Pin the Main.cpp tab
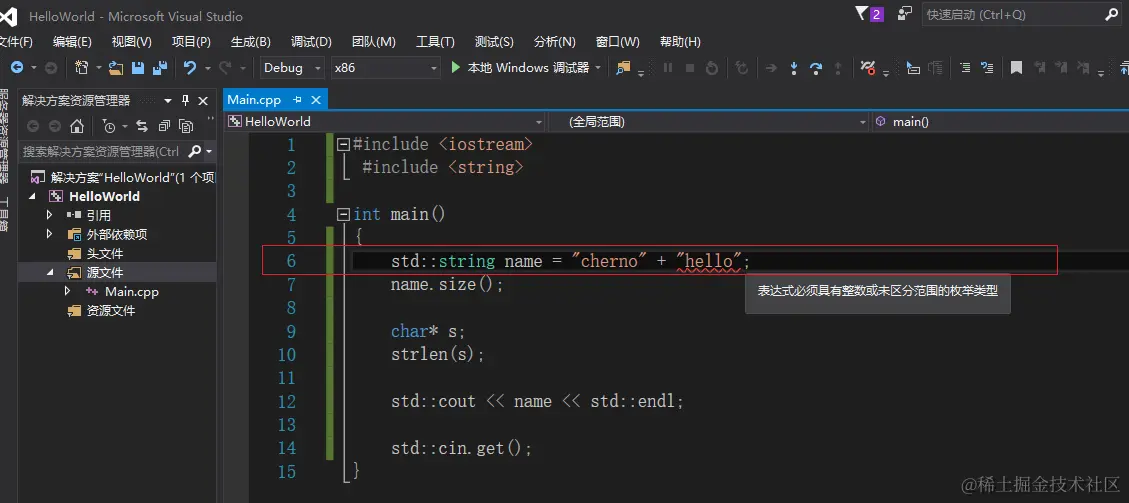1129x503 pixels. point(297,100)
